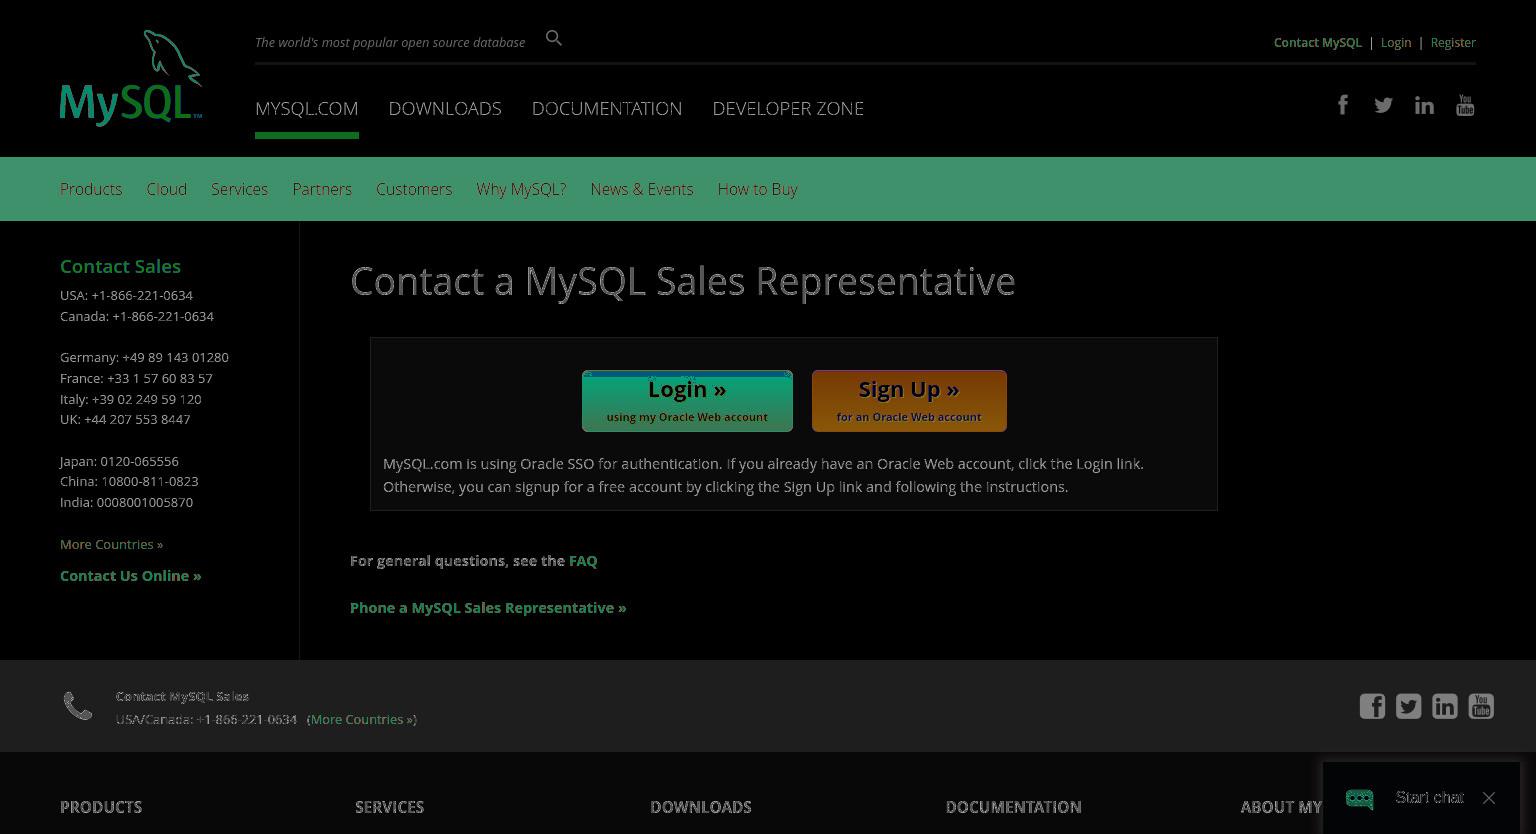Click the PRODUCTS footer heading
Viewport: 1536px width, 834px height.
(x=101, y=807)
